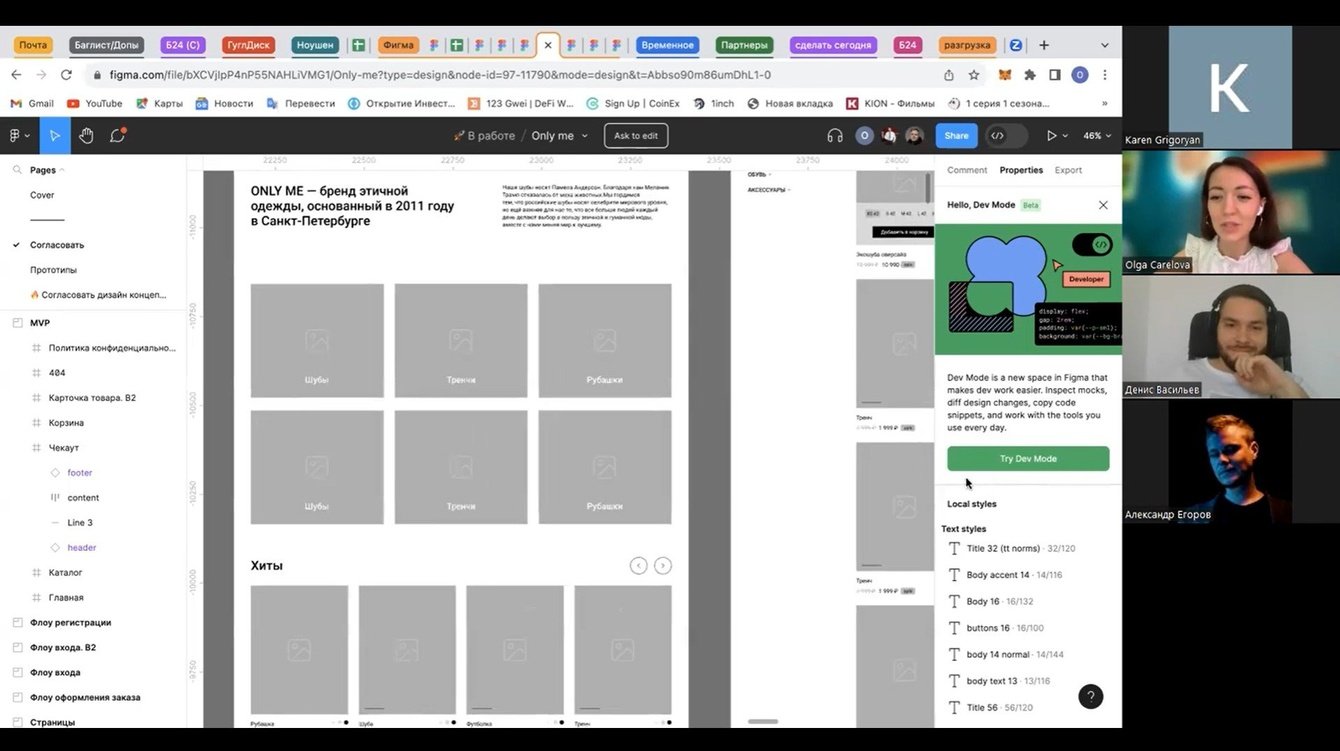Image resolution: width=1340 pixels, height=751 pixels.
Task: Click the blue Share button
Action: (956, 136)
